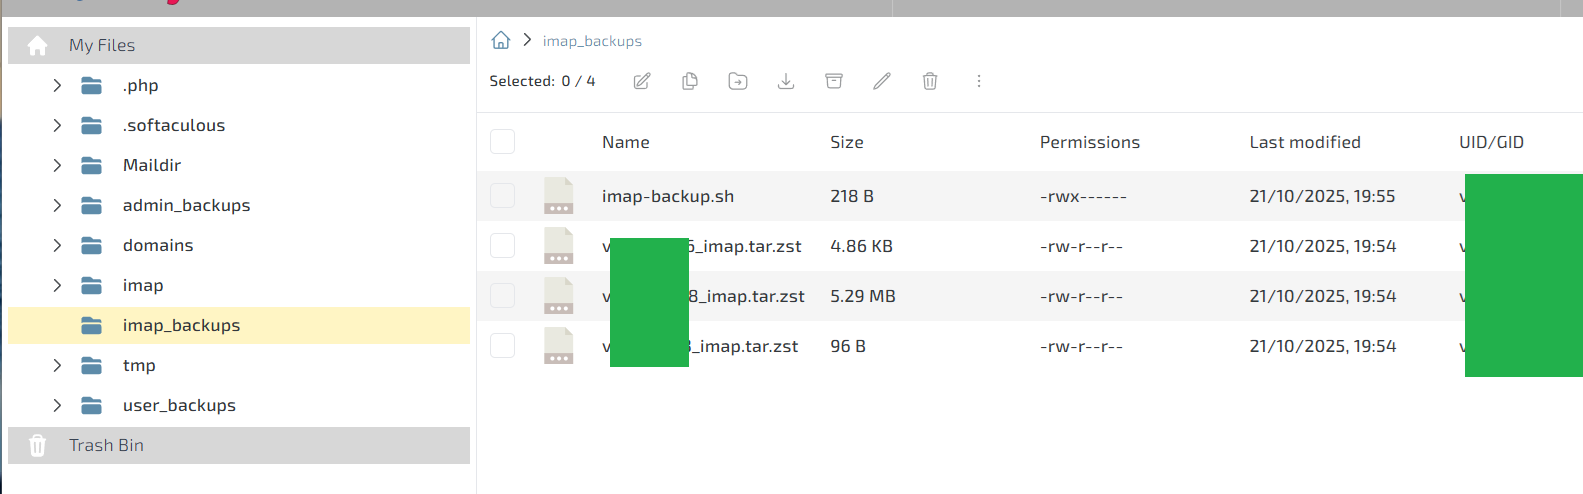Select the checkbox for the 5.29 MB file
Image resolution: width=1583 pixels, height=494 pixels.
(x=503, y=296)
